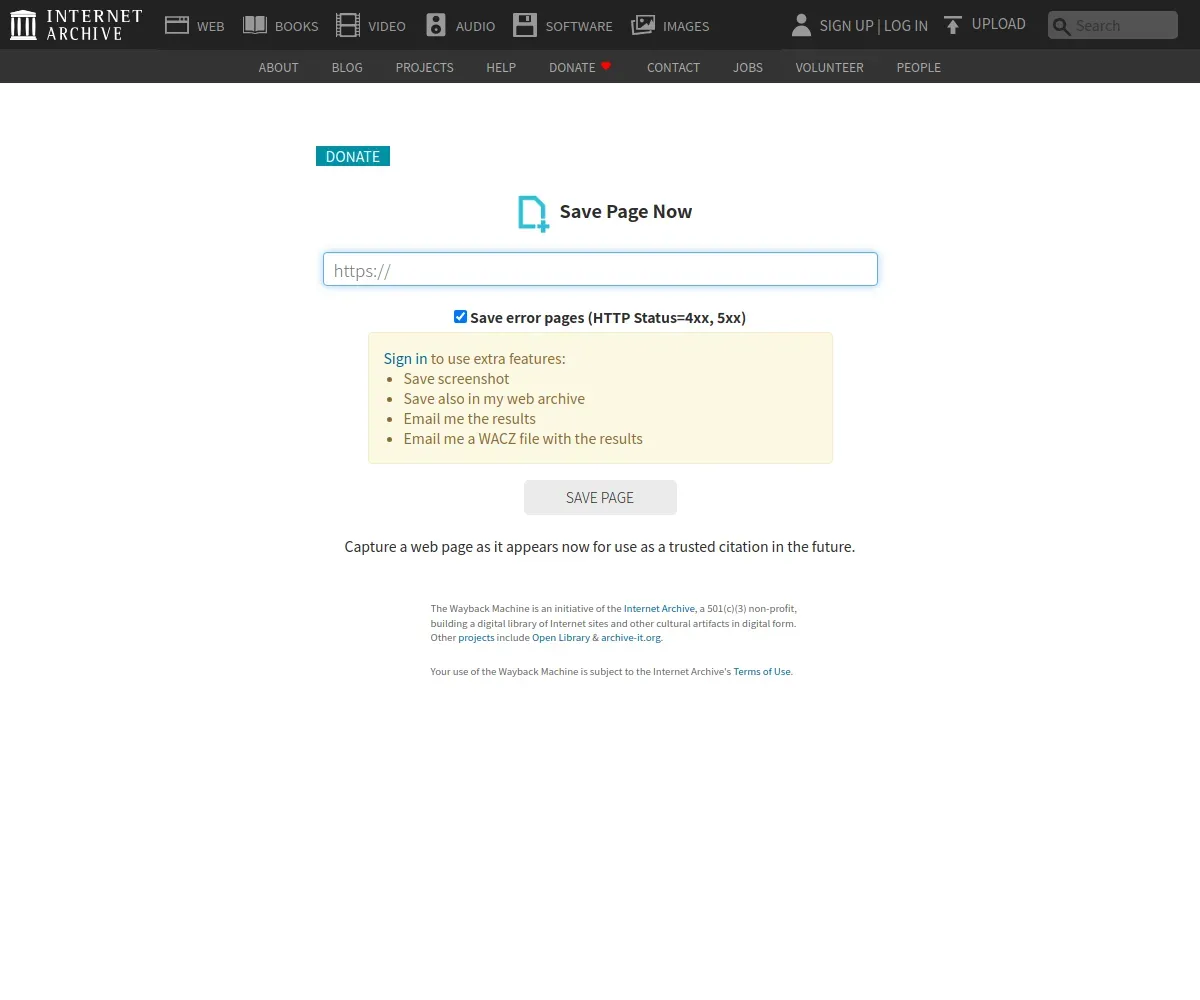Image resolution: width=1200 pixels, height=1000 pixels.
Task: Click the 'Capture a web page' sentence
Action: pos(600,546)
